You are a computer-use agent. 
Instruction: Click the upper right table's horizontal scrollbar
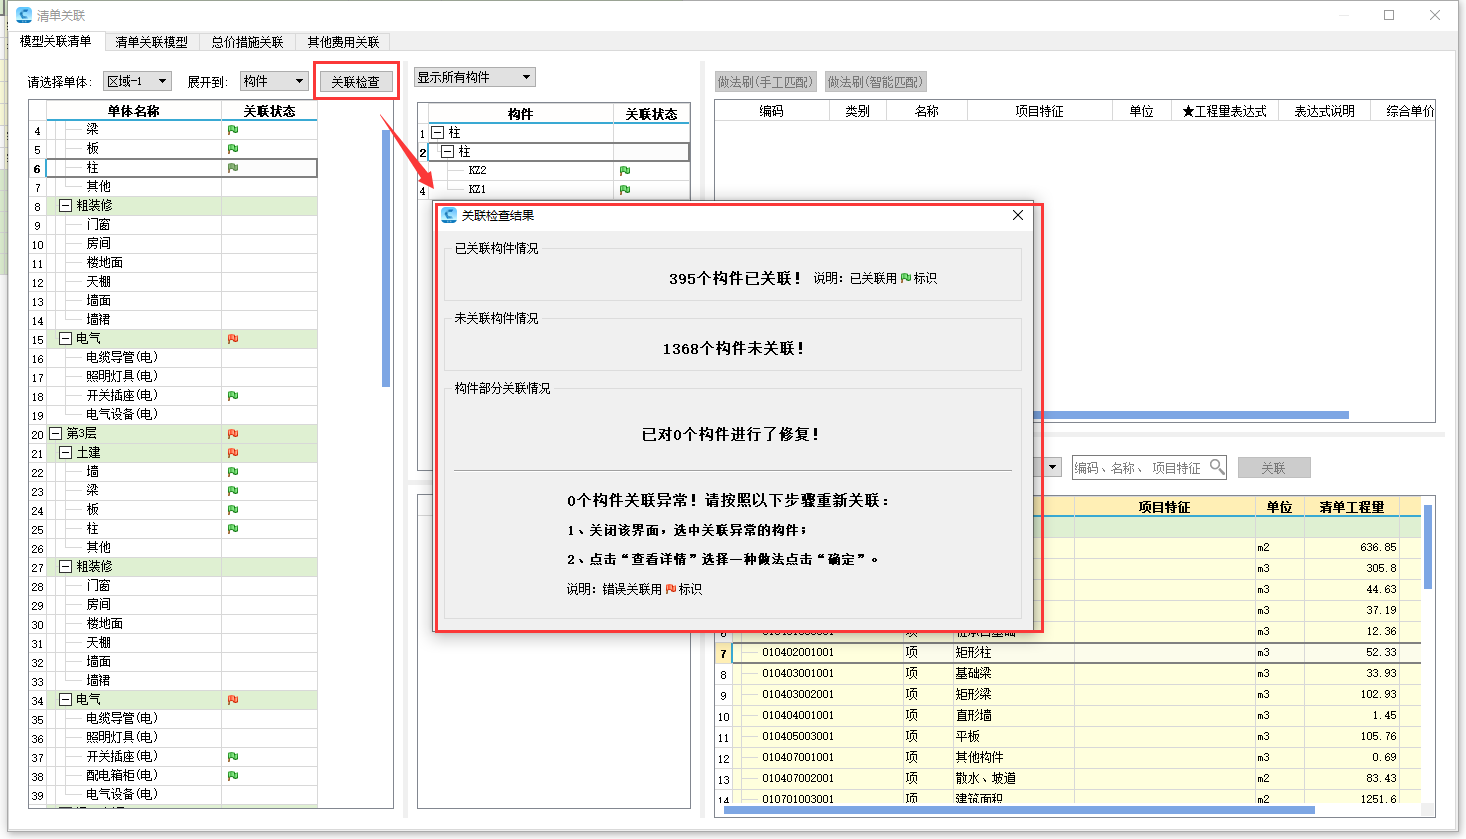tap(1191, 415)
